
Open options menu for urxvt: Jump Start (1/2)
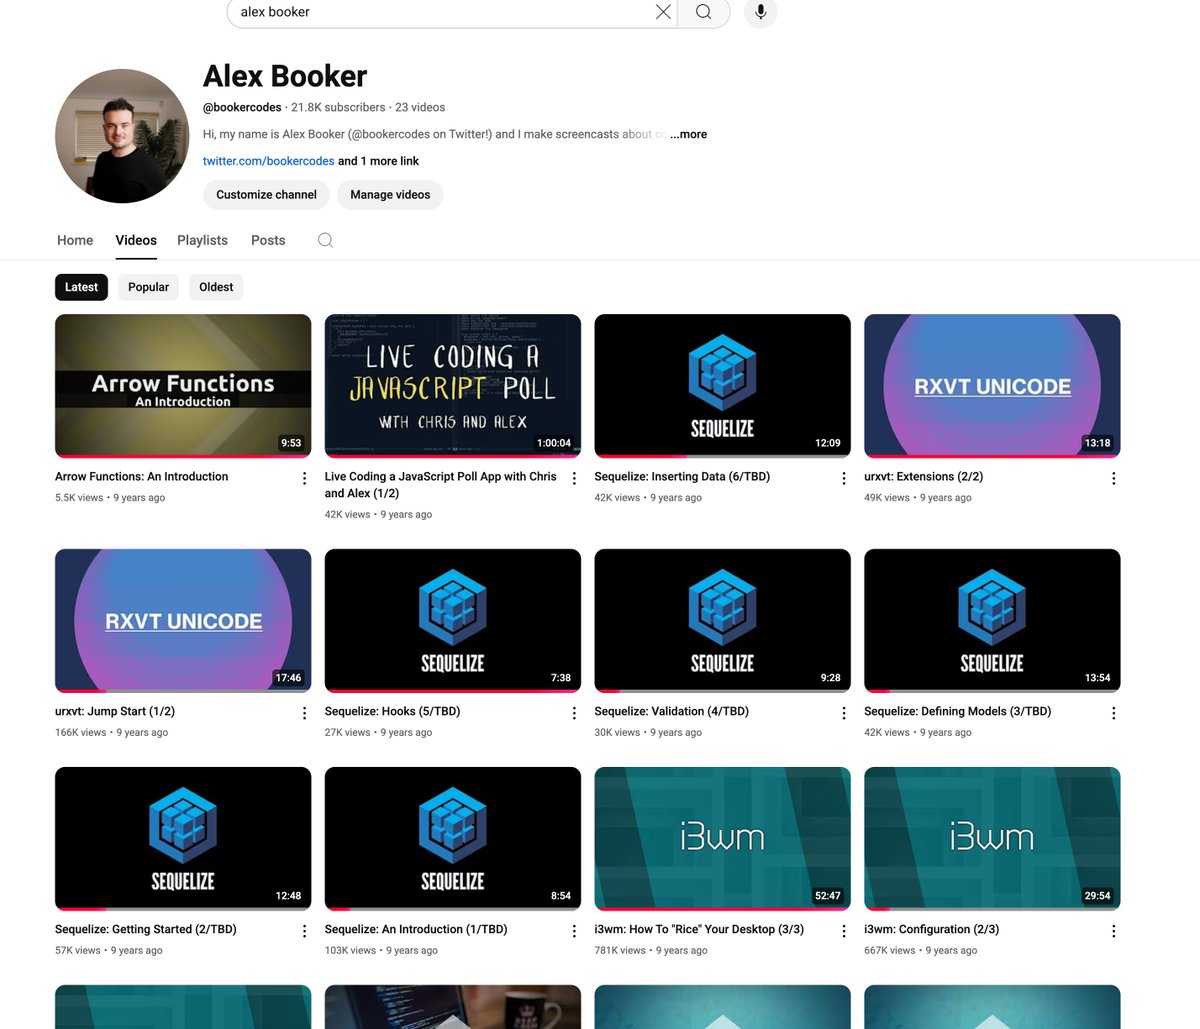point(304,713)
